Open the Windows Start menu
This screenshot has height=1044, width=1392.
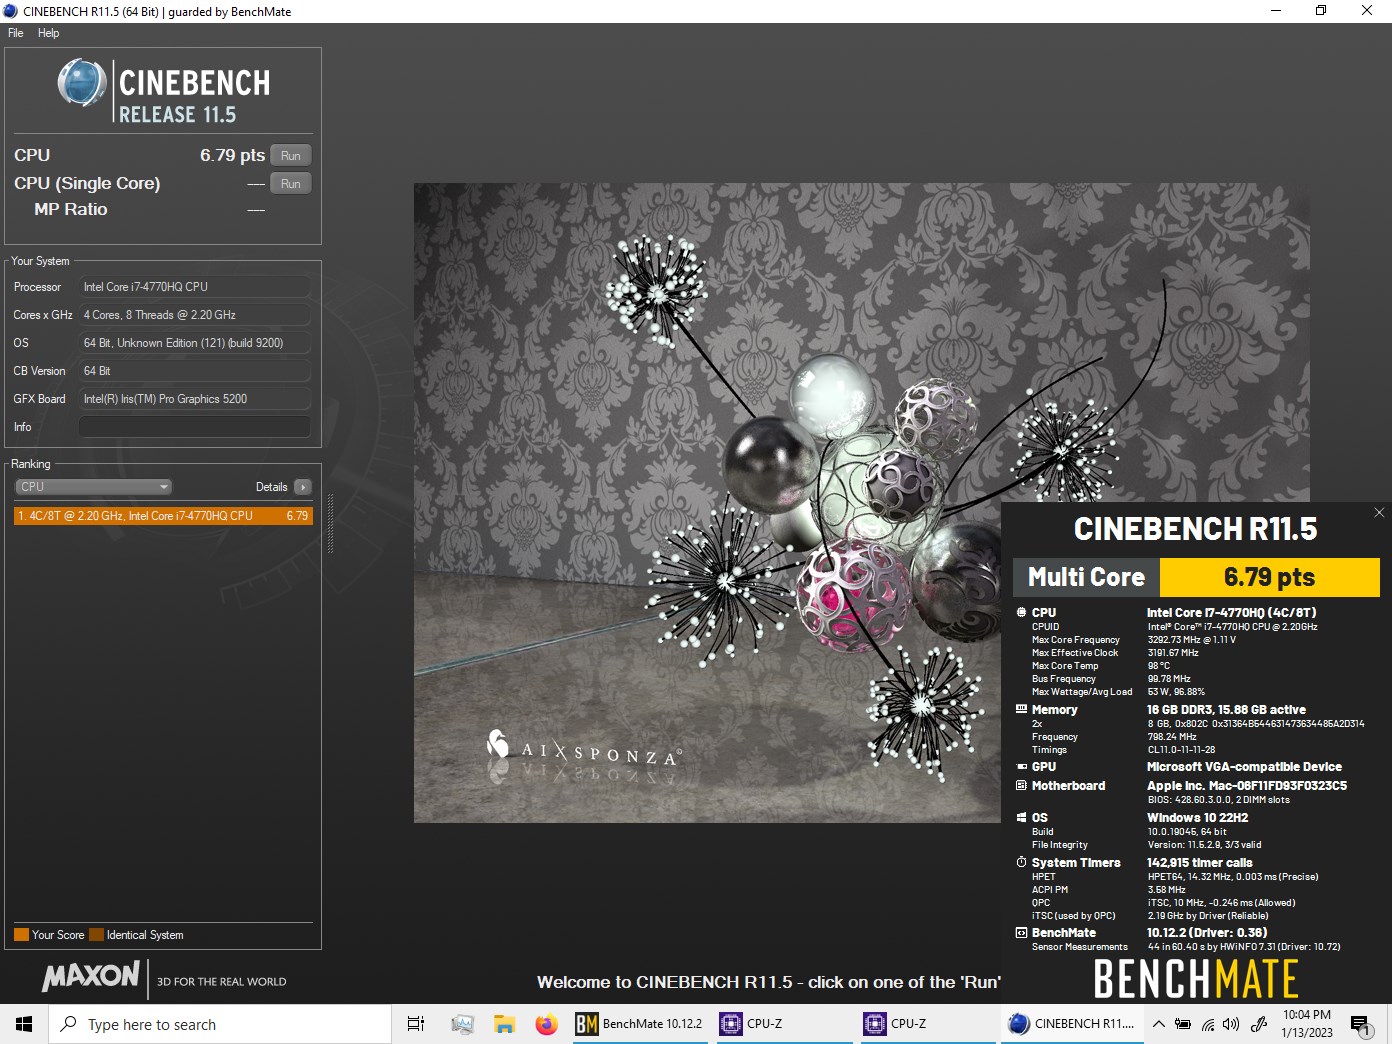(24, 1024)
